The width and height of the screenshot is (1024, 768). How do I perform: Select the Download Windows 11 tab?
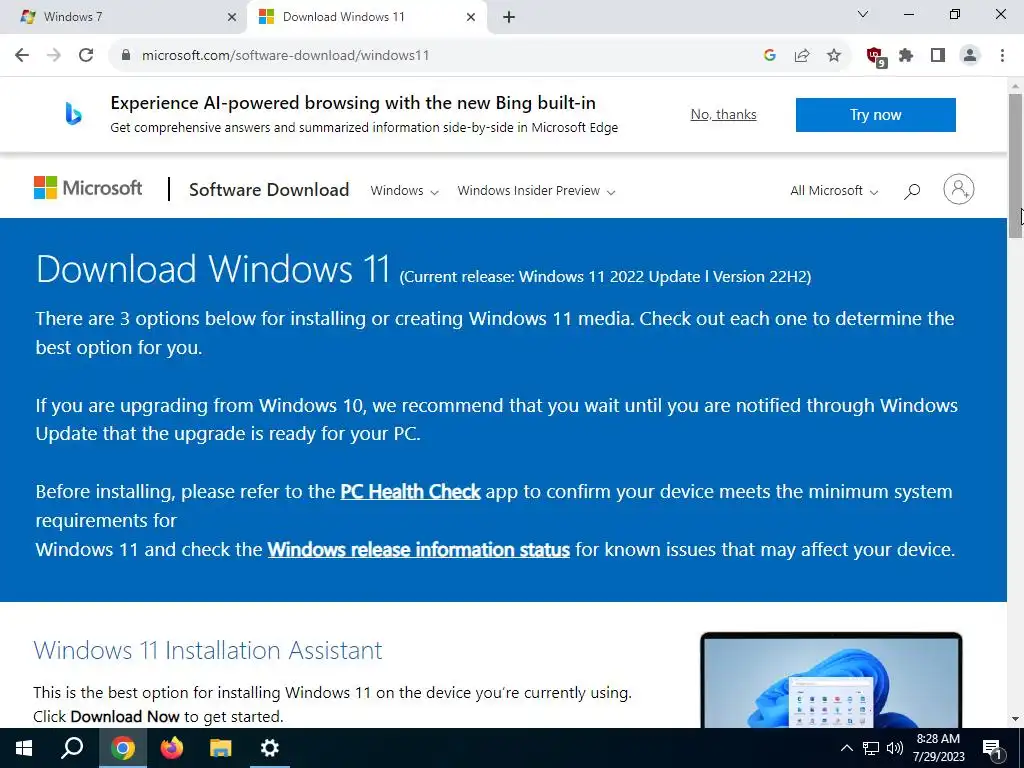coord(366,18)
